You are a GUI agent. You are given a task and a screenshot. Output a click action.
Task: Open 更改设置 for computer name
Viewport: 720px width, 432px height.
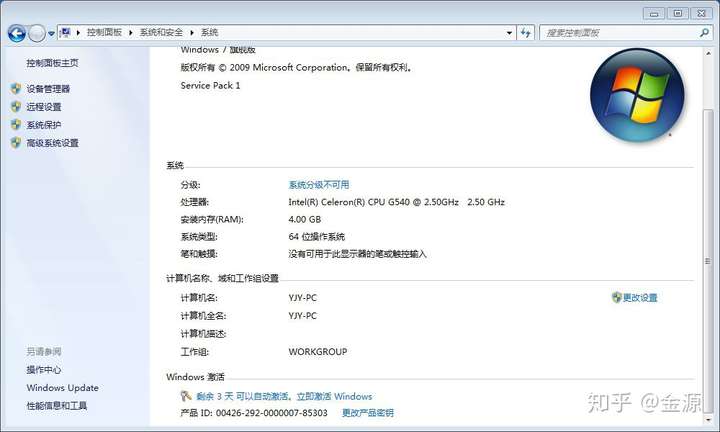[x=640, y=298]
